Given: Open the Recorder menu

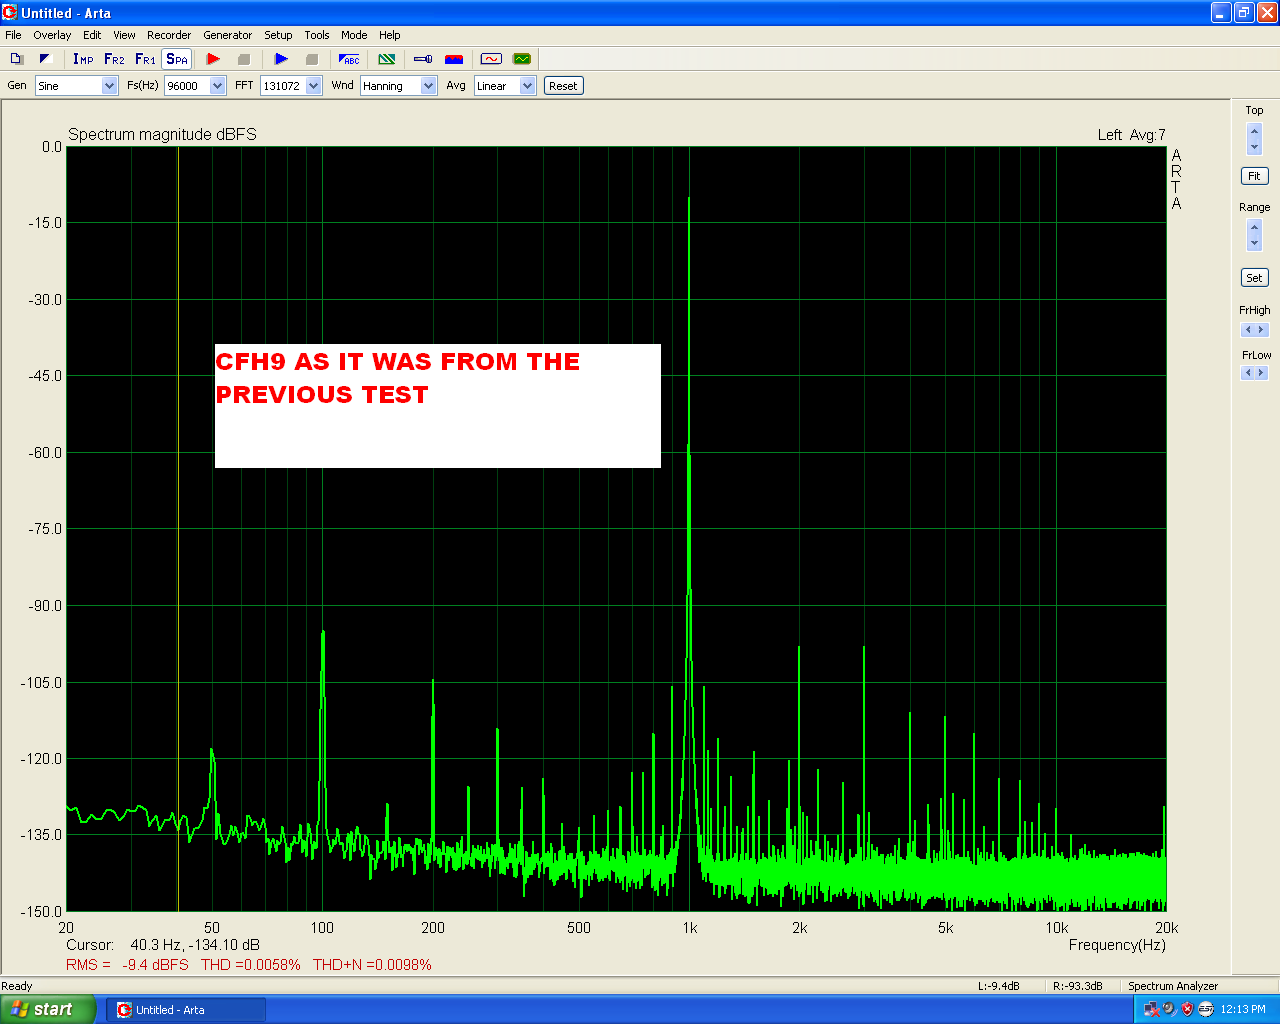Looking at the screenshot, I should click(169, 35).
